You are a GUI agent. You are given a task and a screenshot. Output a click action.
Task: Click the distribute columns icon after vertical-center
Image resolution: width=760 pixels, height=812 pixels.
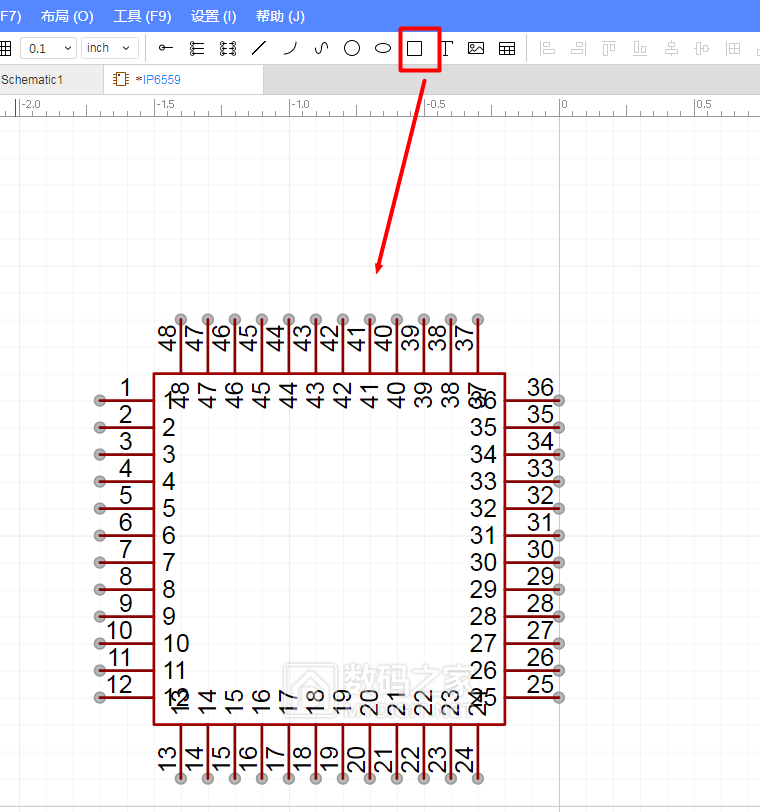pos(733,48)
